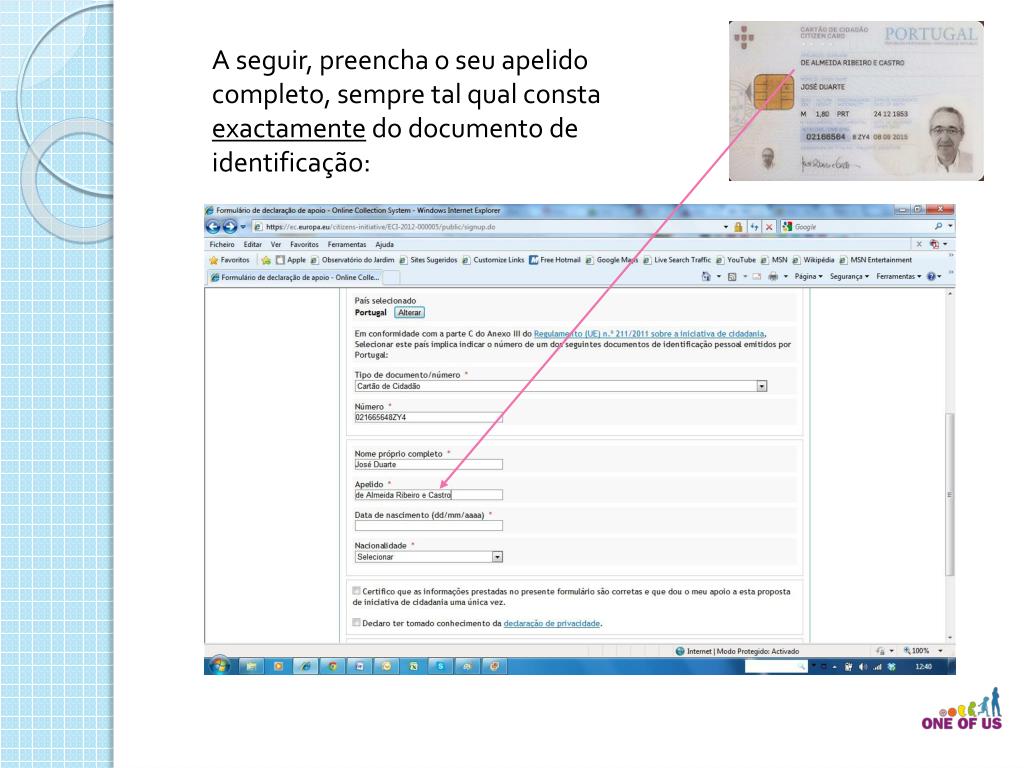Viewport: 1024px width, 768px height.
Task: Expand the address bar history arrow
Action: (x=726, y=227)
